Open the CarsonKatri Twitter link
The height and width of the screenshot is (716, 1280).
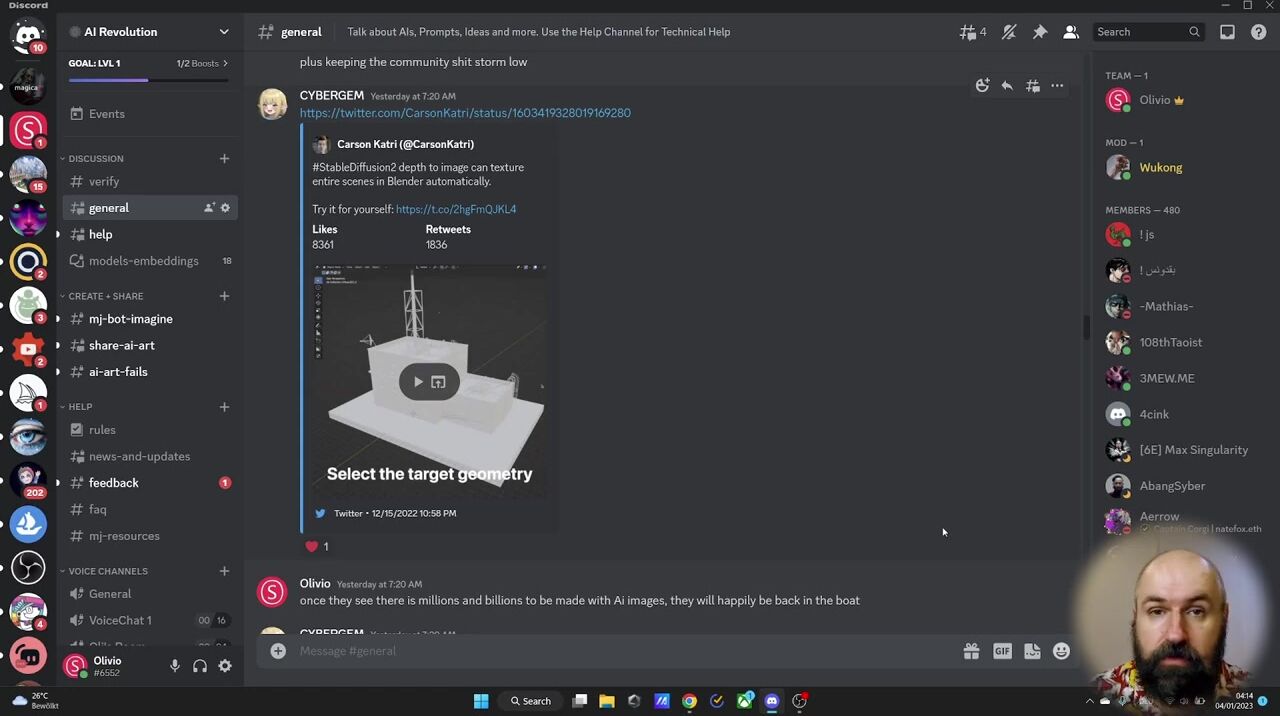[x=465, y=113]
